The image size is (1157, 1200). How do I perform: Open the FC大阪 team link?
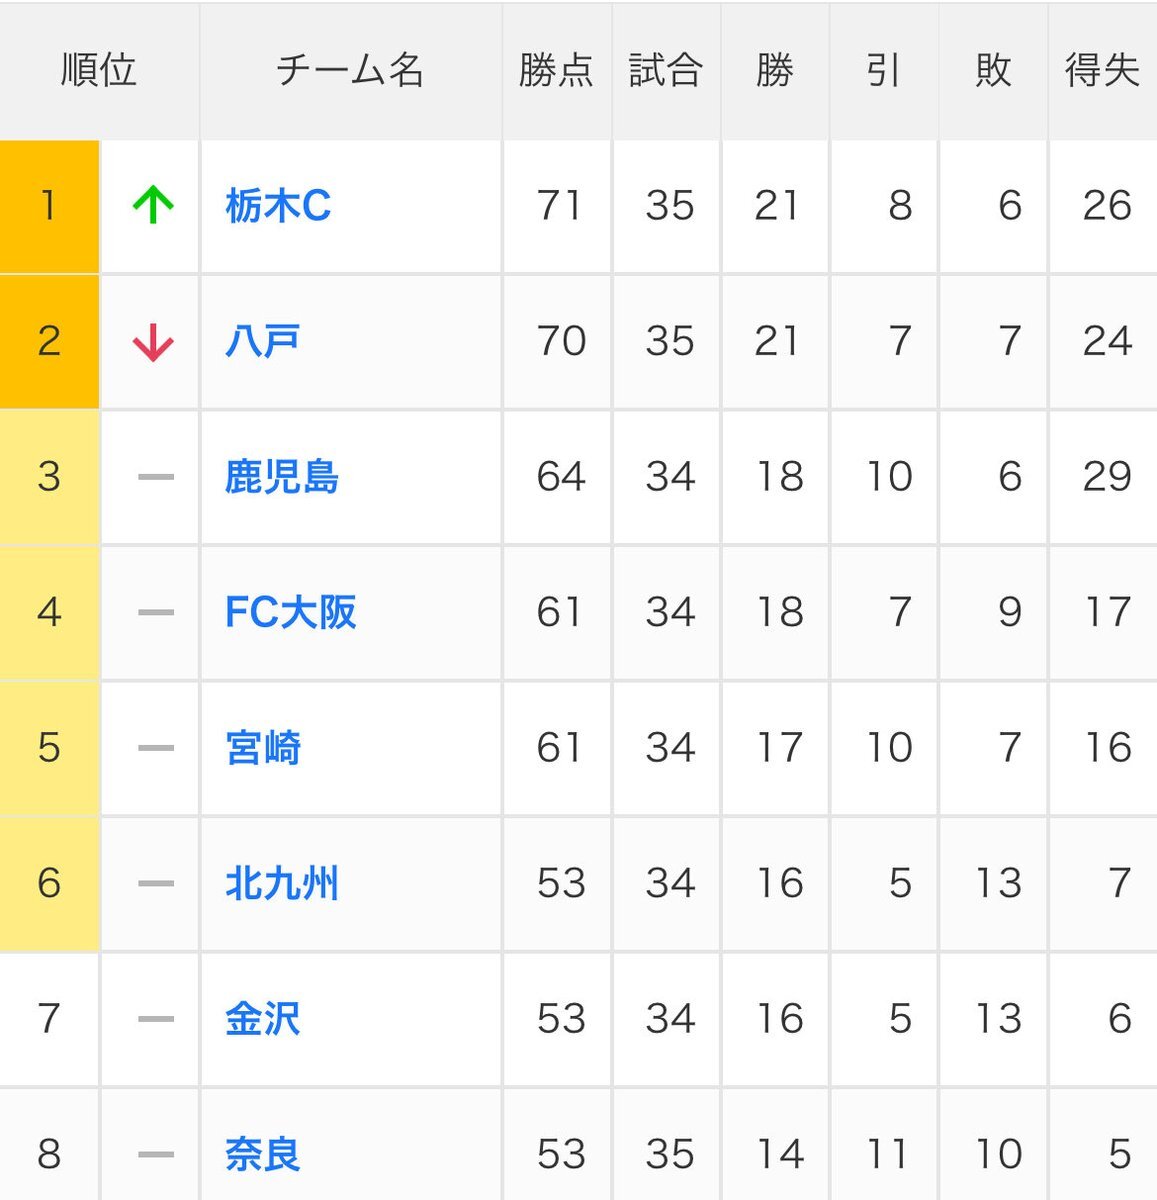click(290, 612)
